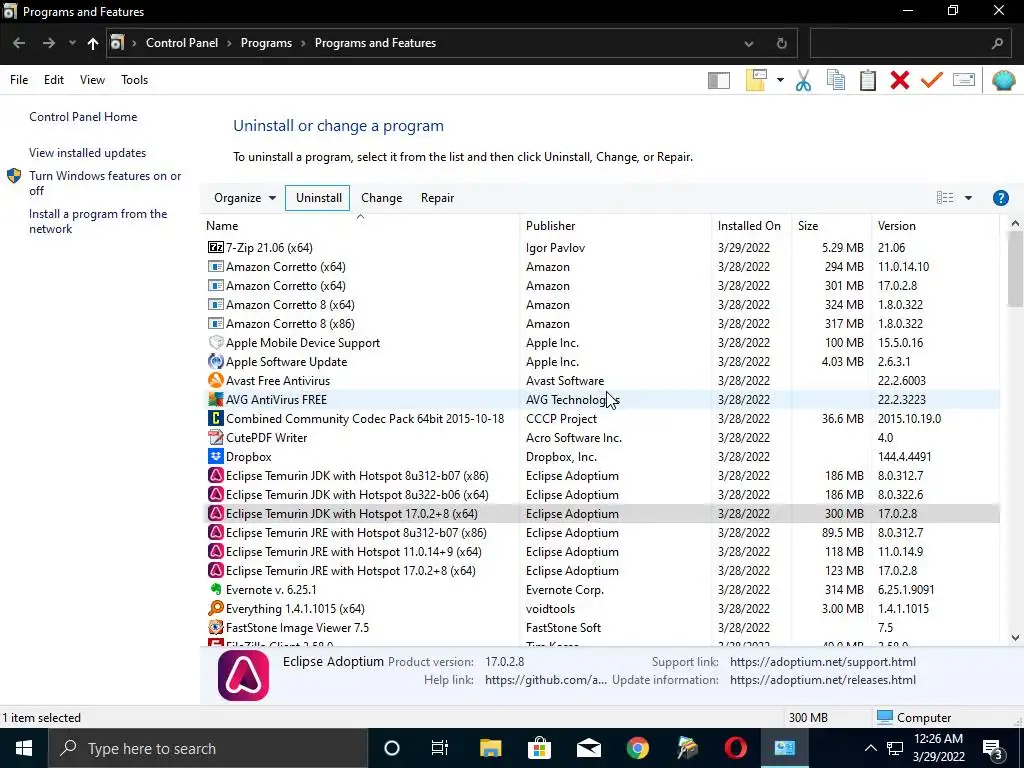Viewport: 1024px width, 768px height.
Task: Select the Evernote program icon
Action: point(216,589)
